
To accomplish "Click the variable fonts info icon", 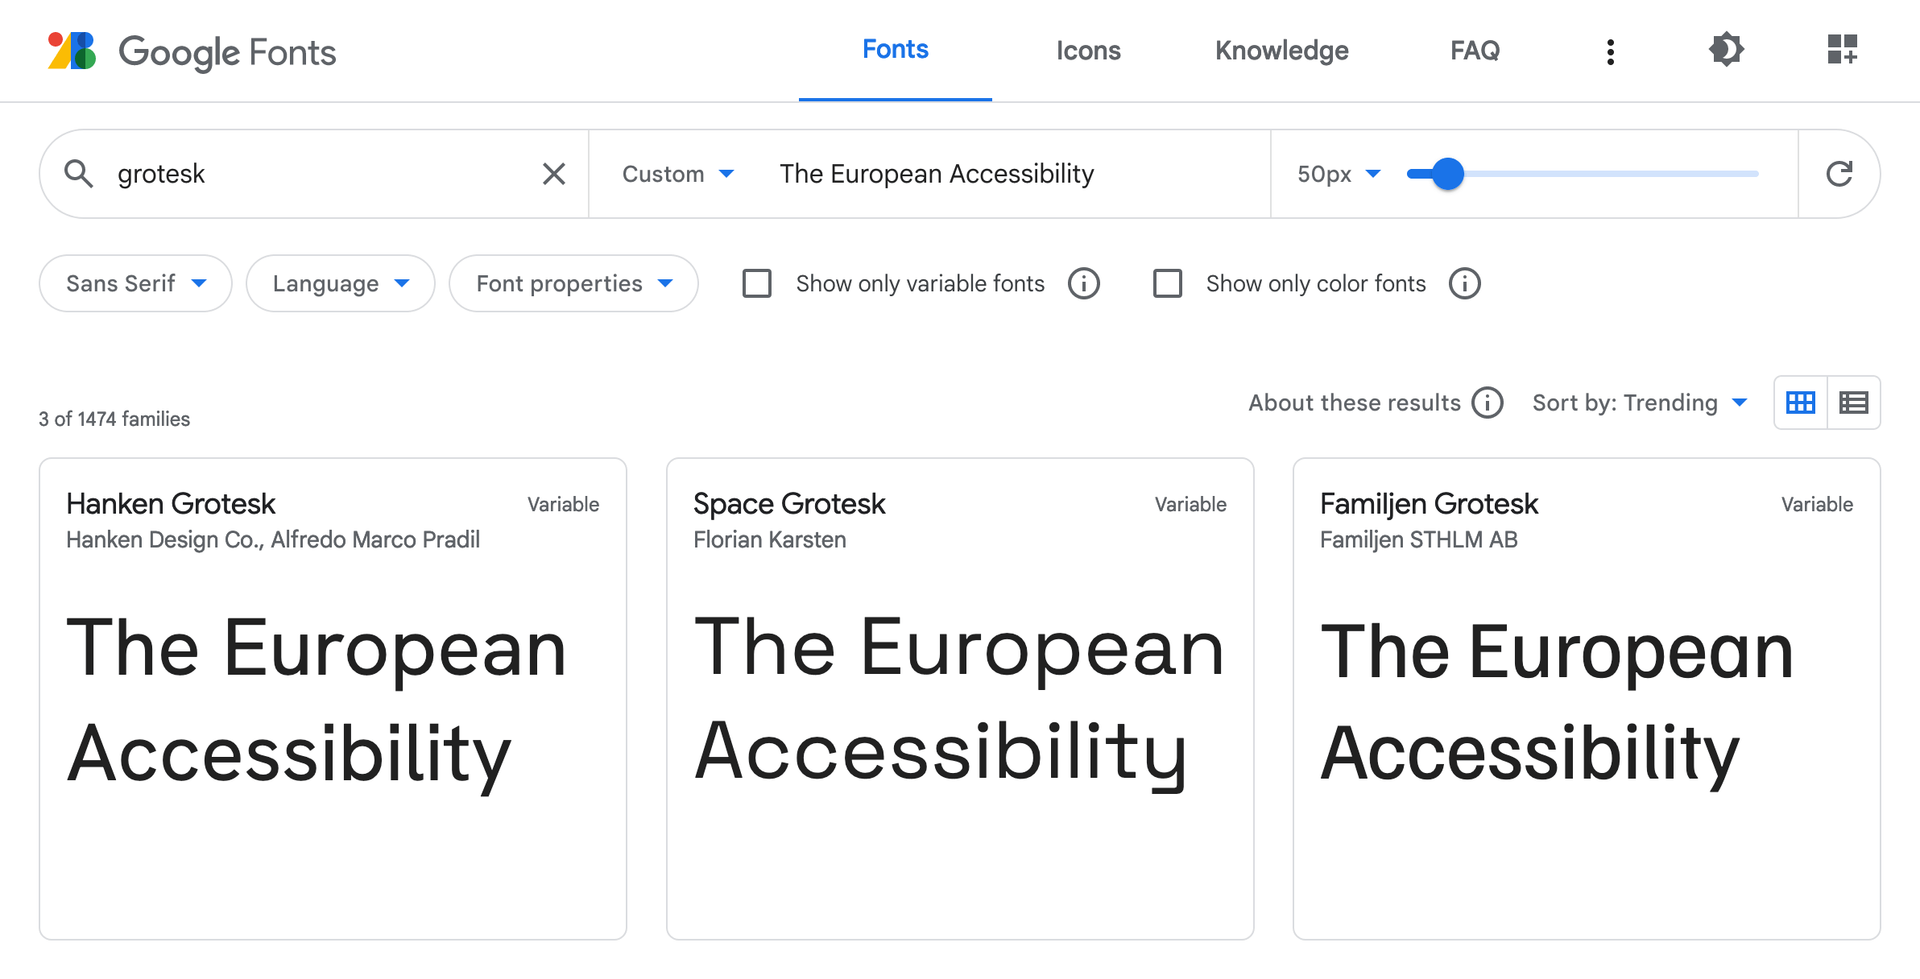I will click(x=1084, y=283).
